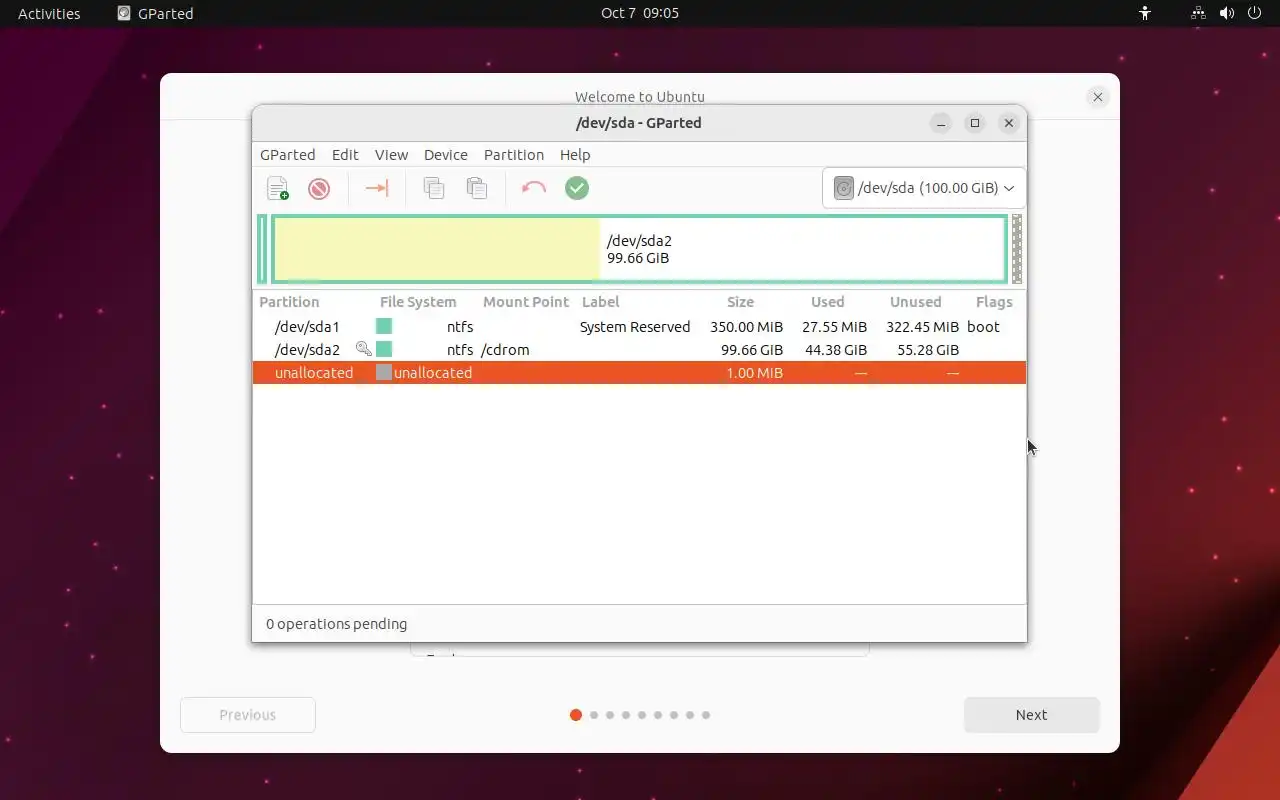The width and height of the screenshot is (1280, 800).
Task: Click the 44.38 GiB used value
Action: [x=836, y=350]
